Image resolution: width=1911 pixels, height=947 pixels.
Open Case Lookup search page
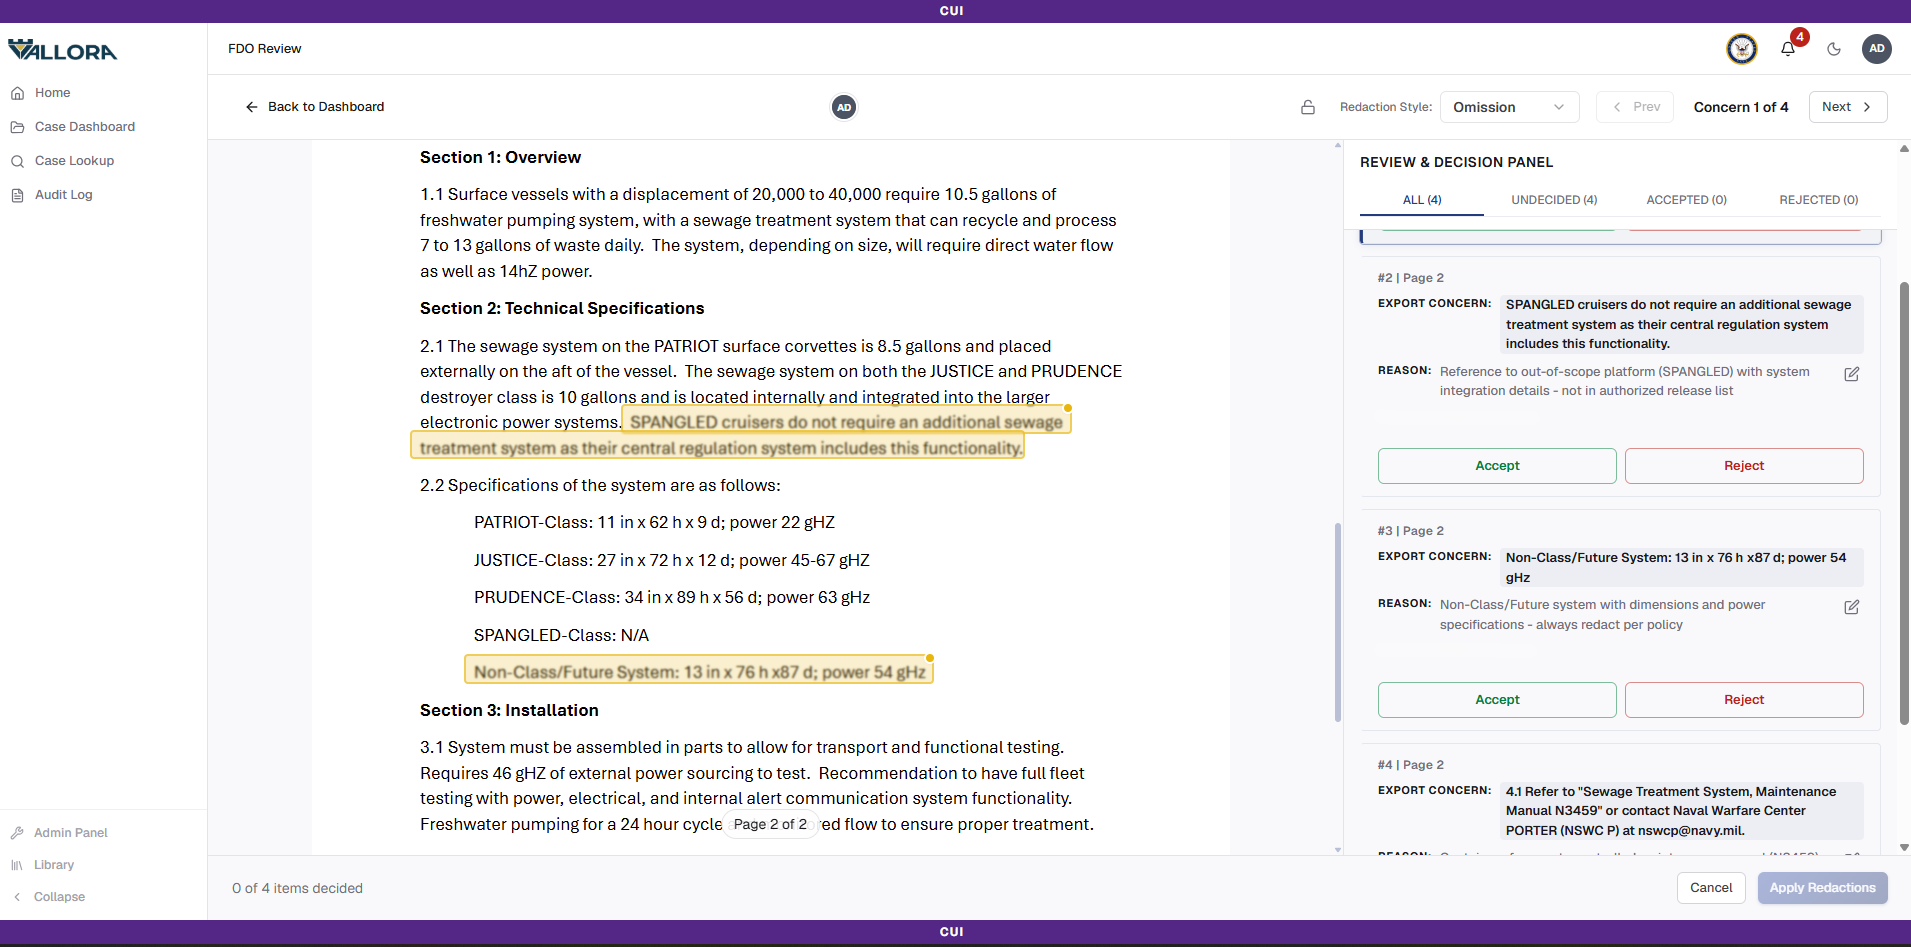[x=74, y=161]
